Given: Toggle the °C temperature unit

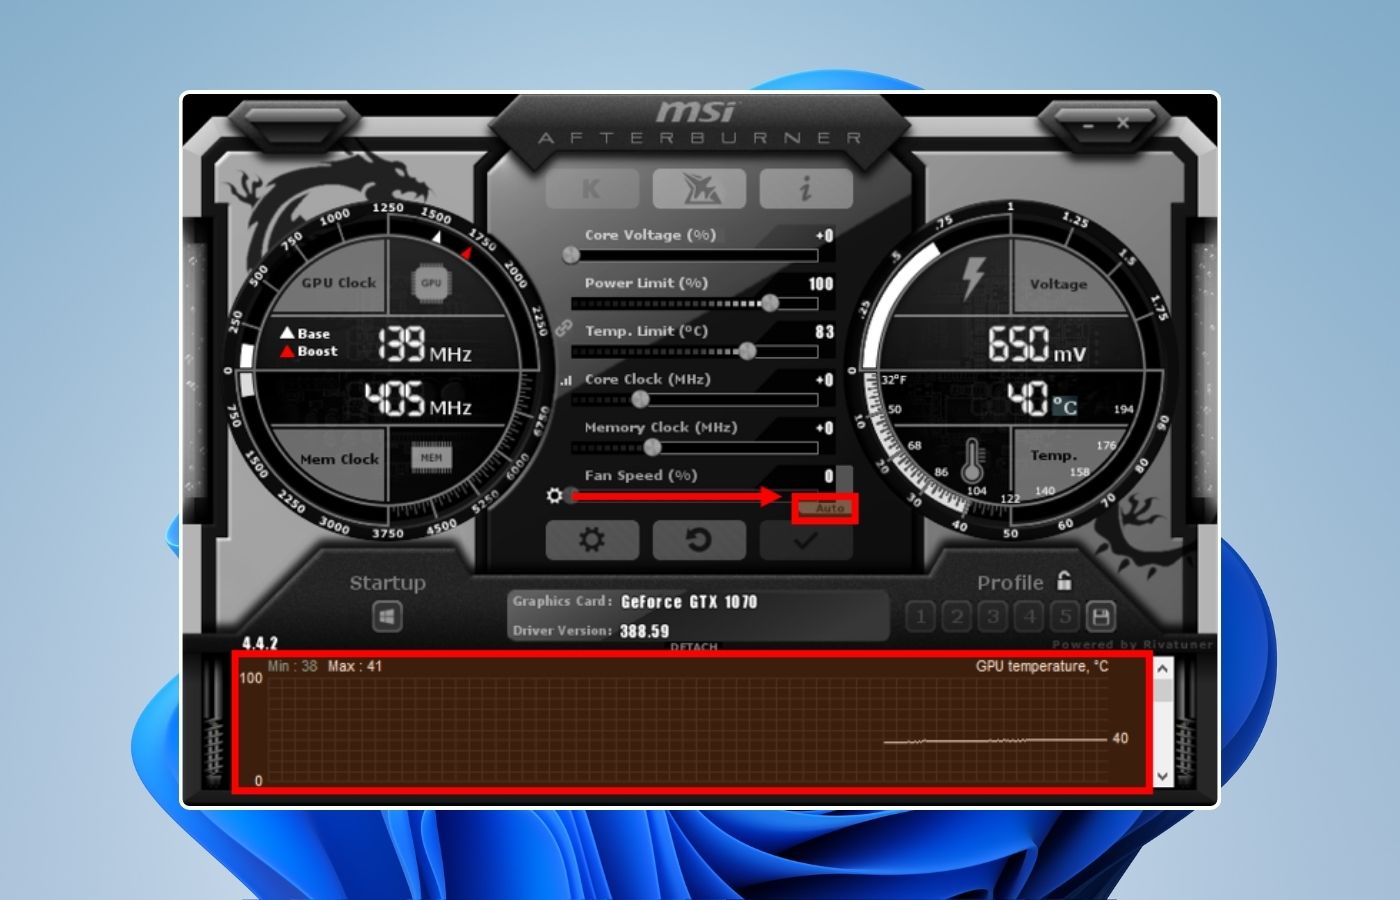Looking at the screenshot, I should (1065, 405).
